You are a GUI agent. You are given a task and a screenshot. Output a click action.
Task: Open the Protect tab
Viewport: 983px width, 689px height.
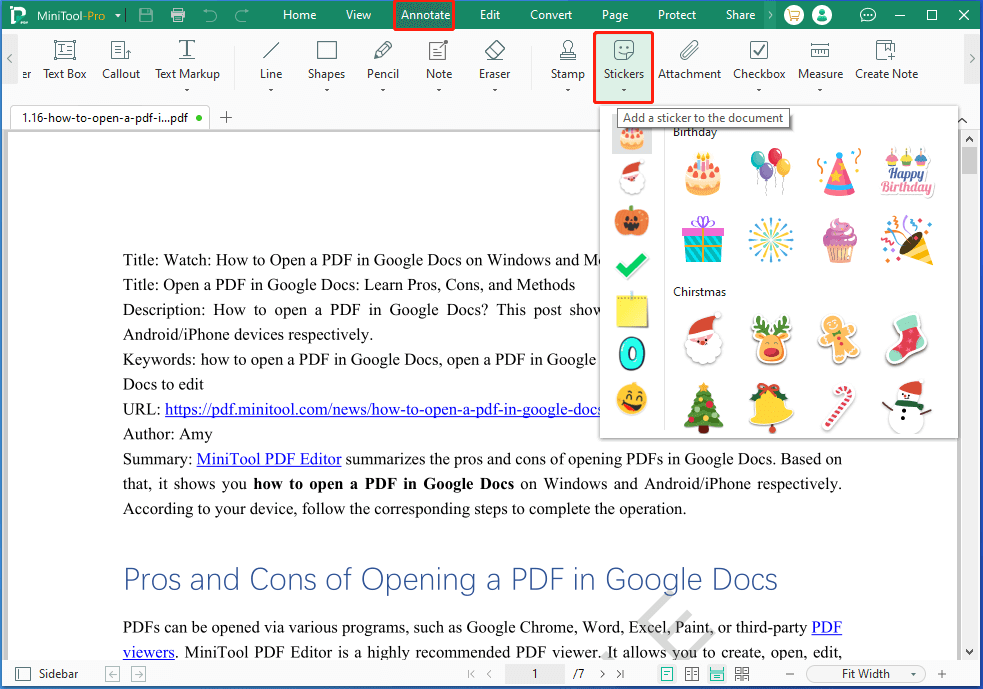[x=676, y=15]
